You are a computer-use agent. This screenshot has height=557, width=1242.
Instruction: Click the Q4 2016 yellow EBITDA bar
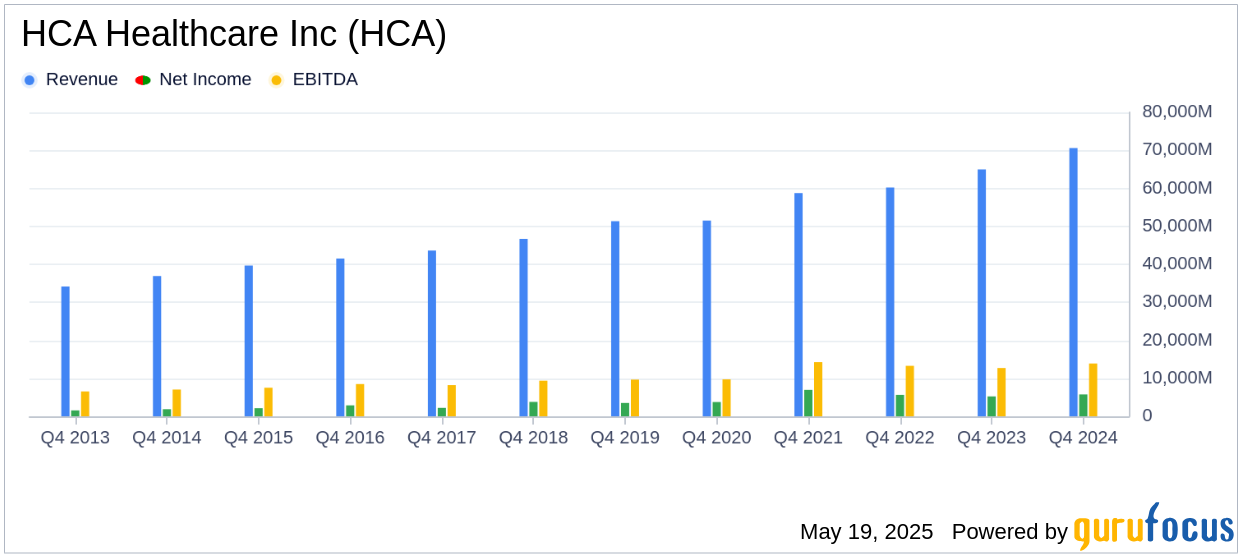tap(360, 400)
